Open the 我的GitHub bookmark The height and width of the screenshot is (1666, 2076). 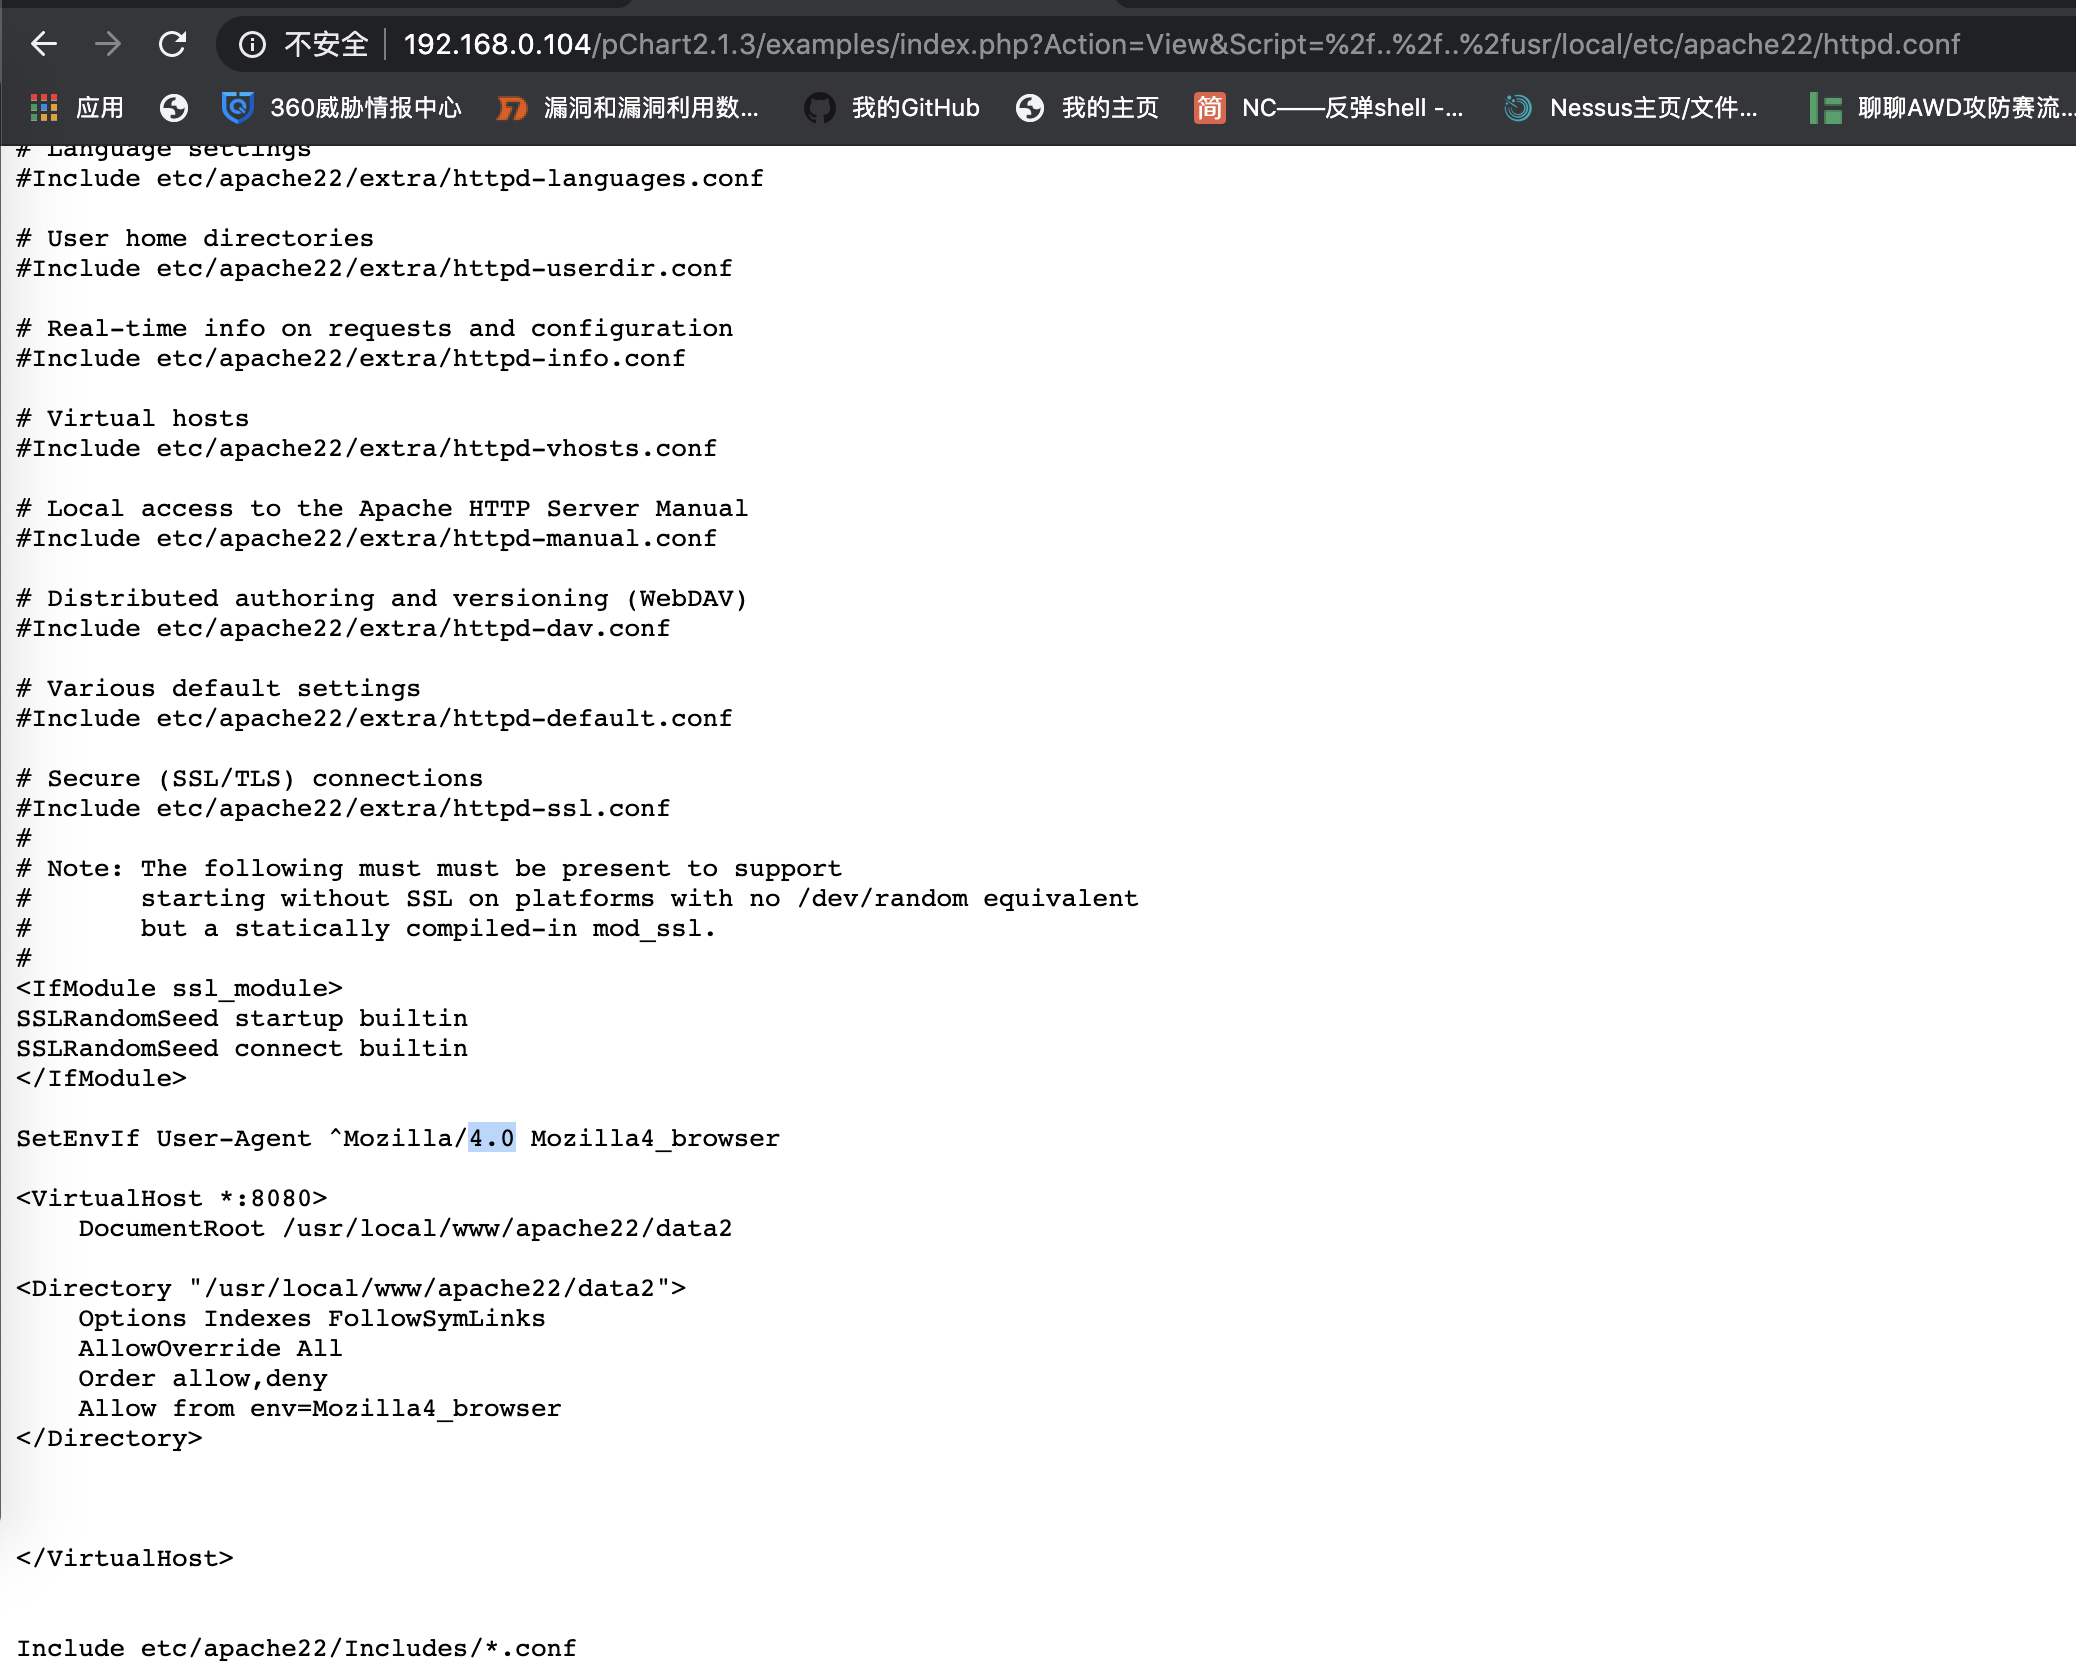click(893, 108)
